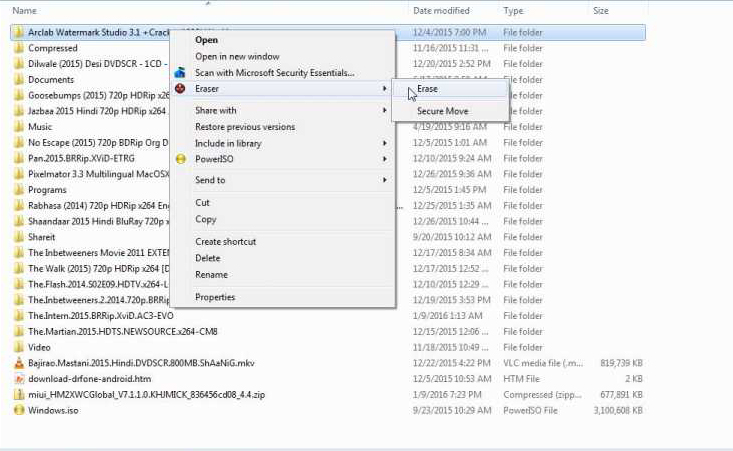
Task: Select the Music folder icon
Action: pos(19,127)
